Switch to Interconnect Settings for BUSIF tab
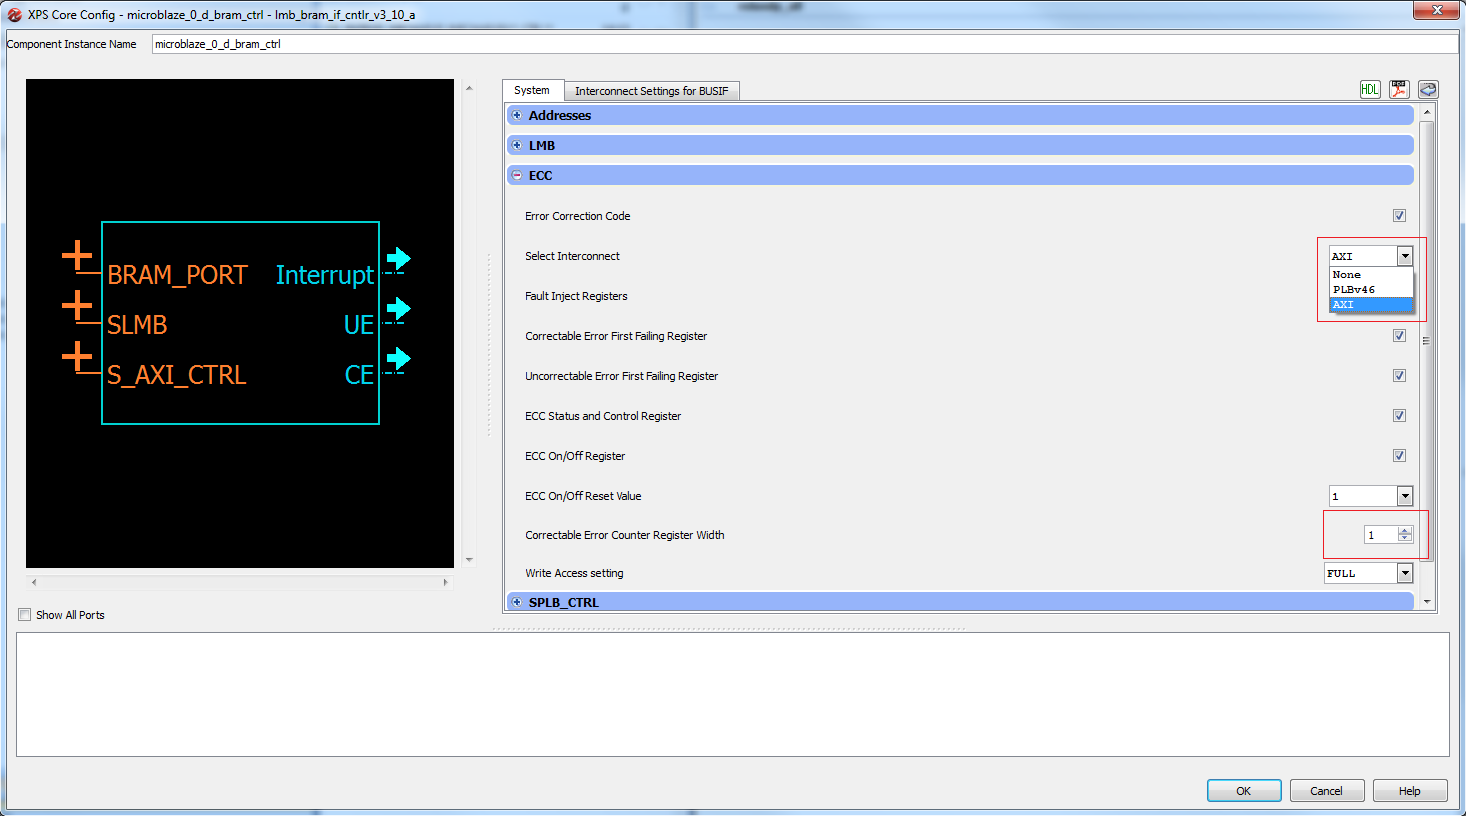The height and width of the screenshot is (817, 1466). pos(652,90)
